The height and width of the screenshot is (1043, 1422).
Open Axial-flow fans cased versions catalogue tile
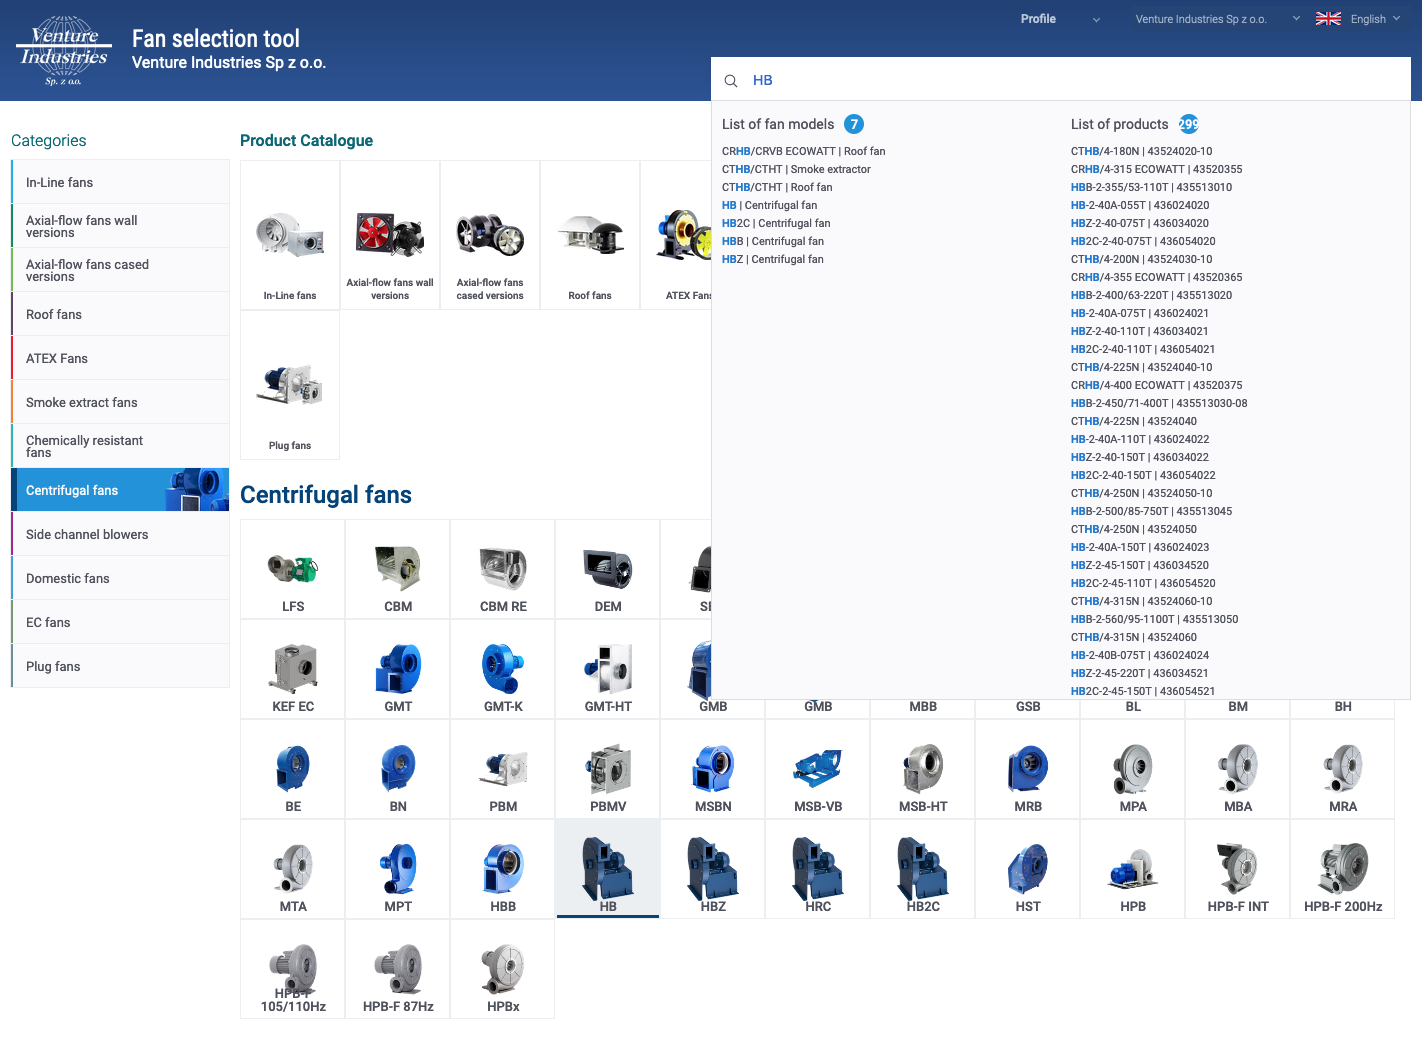(490, 235)
